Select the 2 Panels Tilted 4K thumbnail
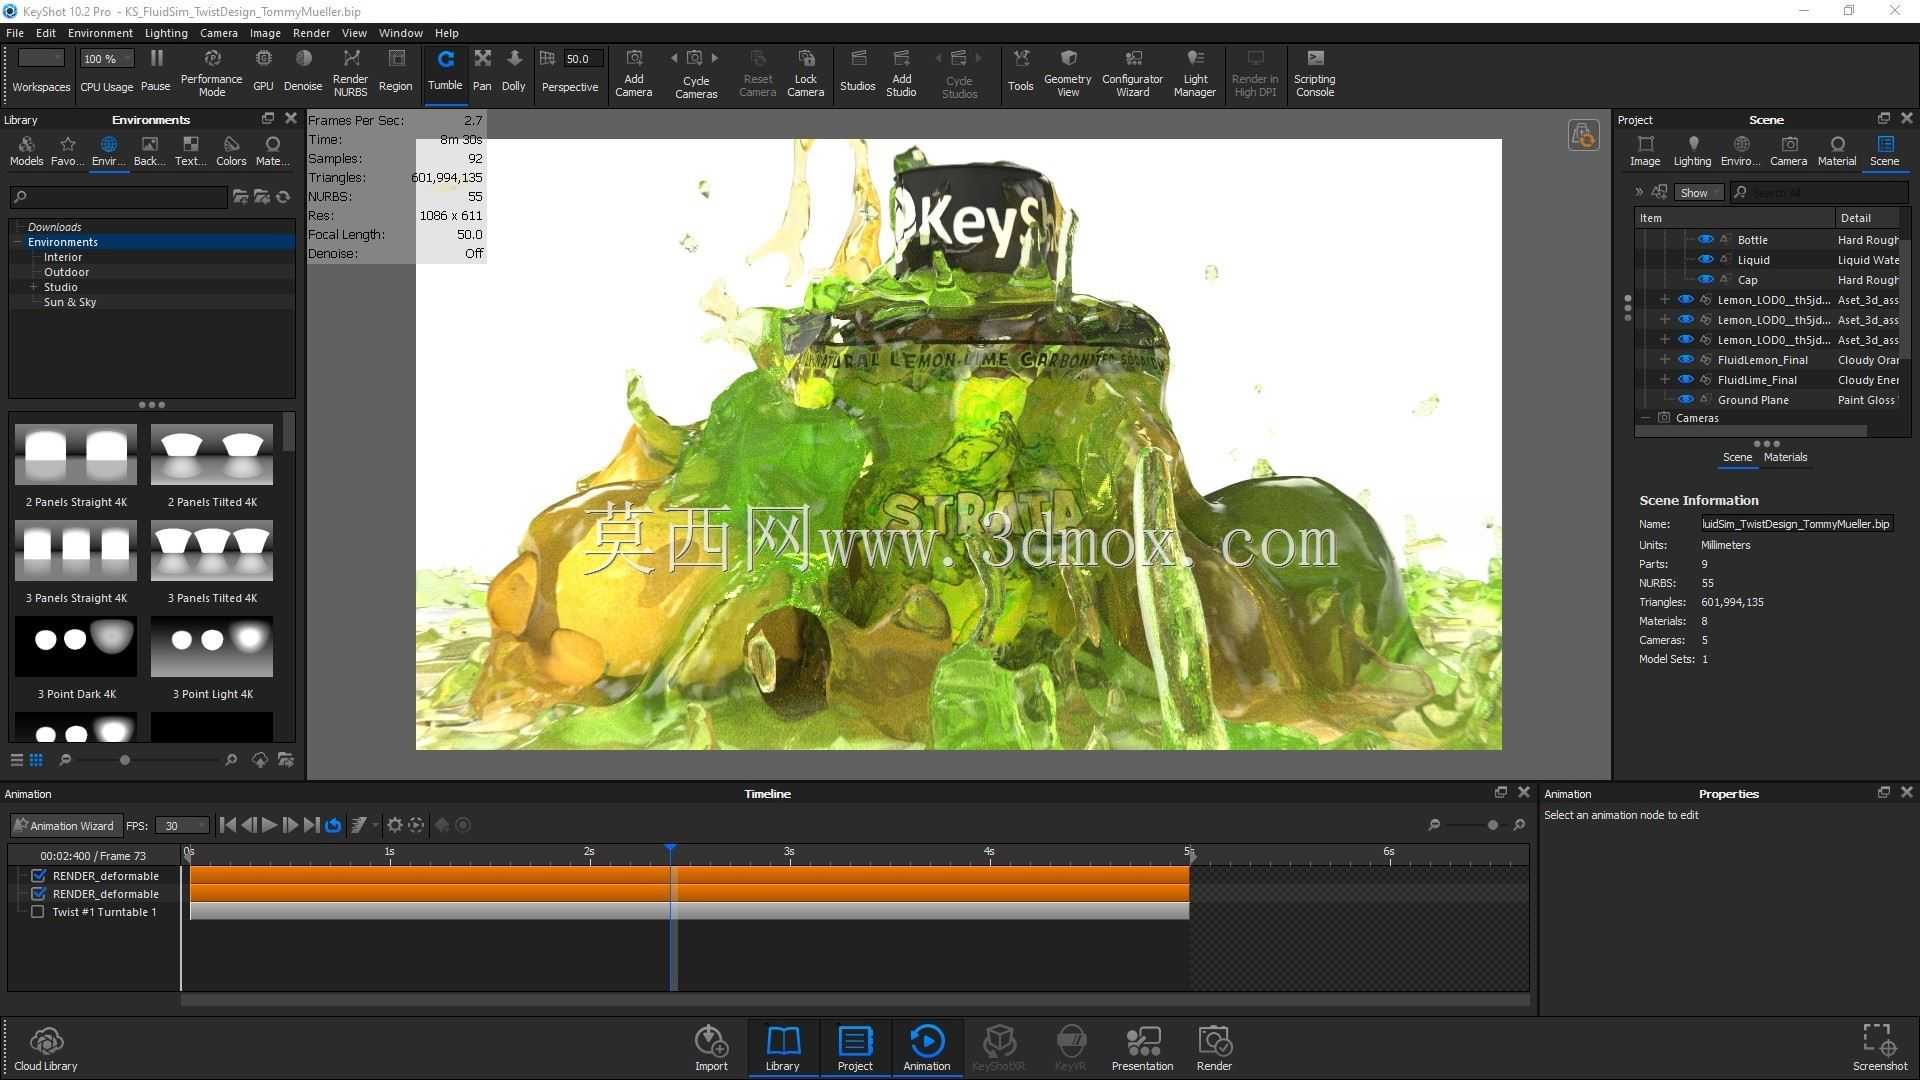1920x1080 pixels. click(212, 466)
